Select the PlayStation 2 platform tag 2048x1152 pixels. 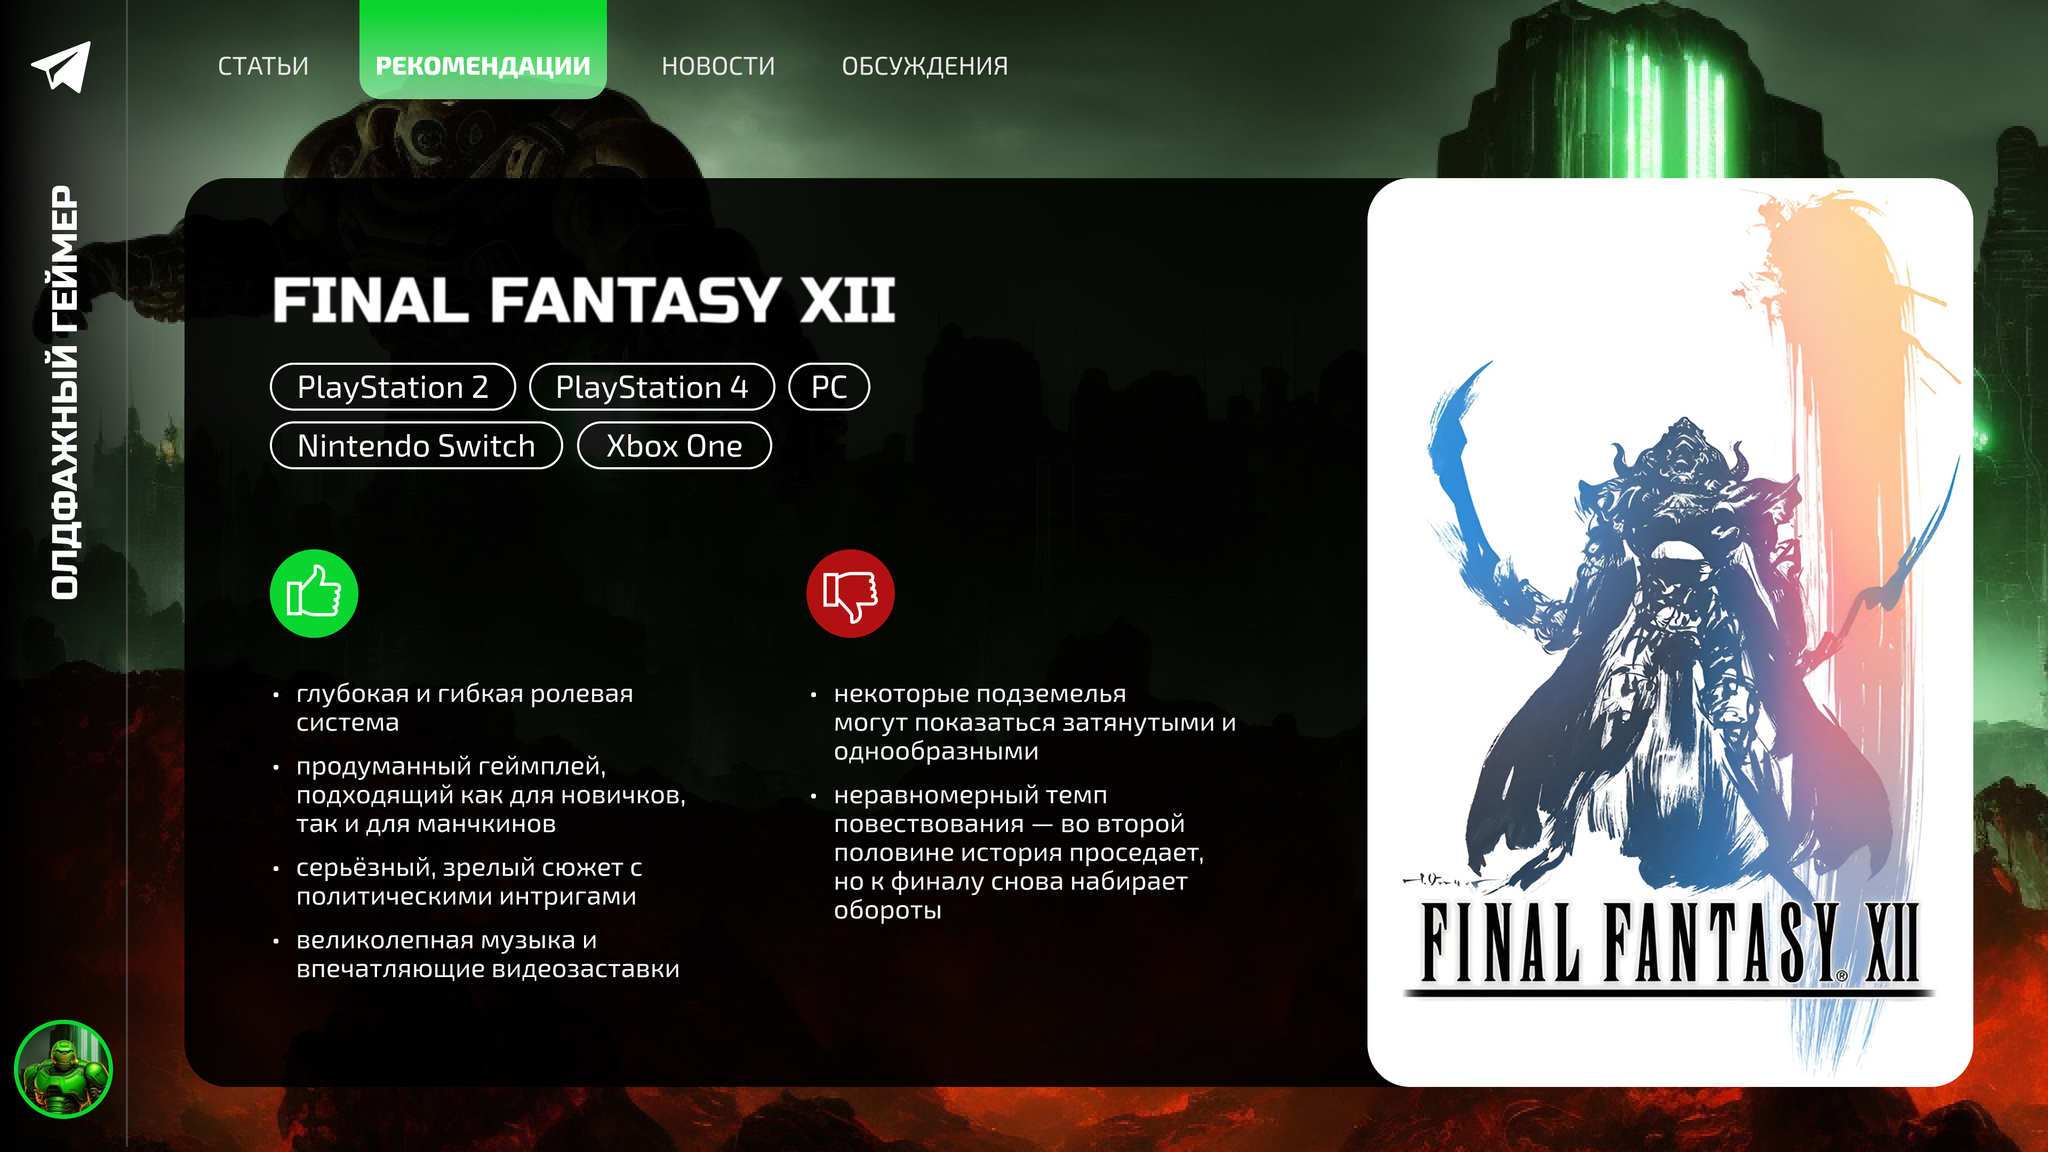click(393, 387)
